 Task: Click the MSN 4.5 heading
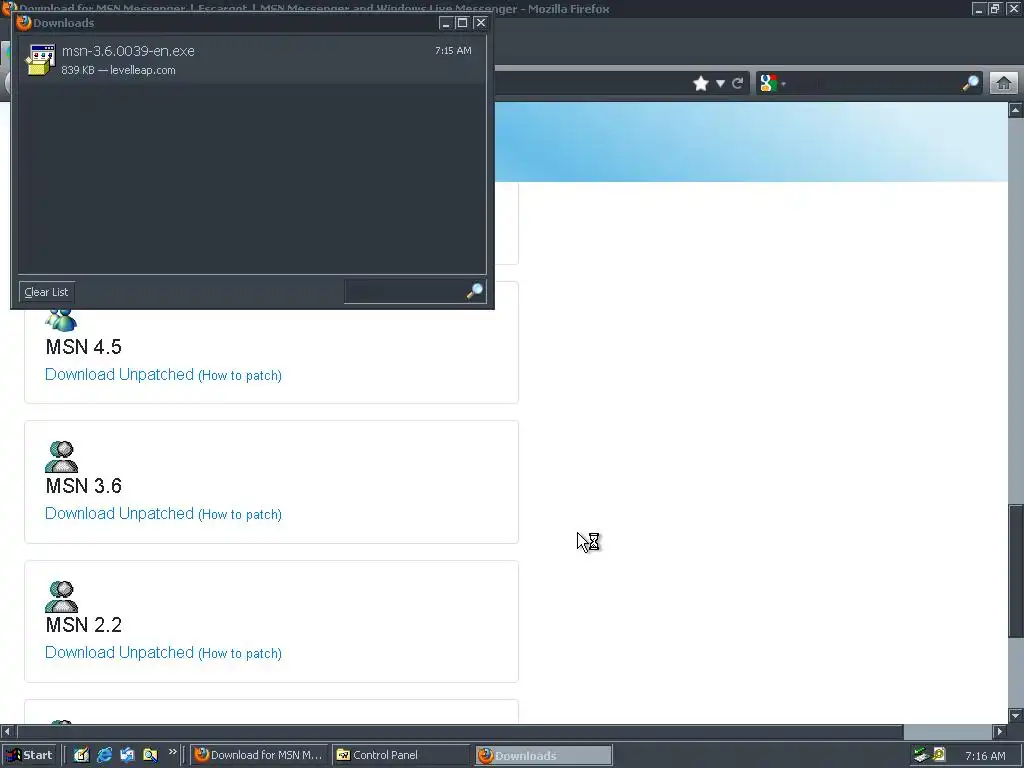[84, 347]
